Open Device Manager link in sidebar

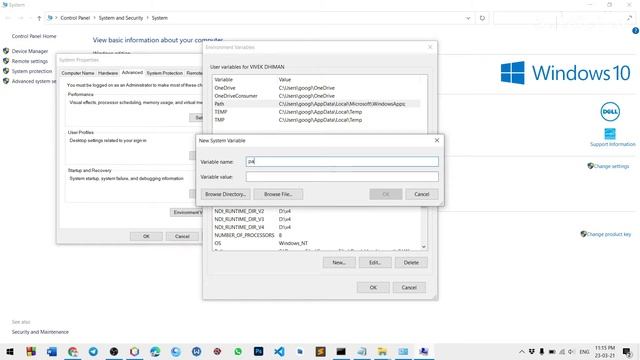30,51
